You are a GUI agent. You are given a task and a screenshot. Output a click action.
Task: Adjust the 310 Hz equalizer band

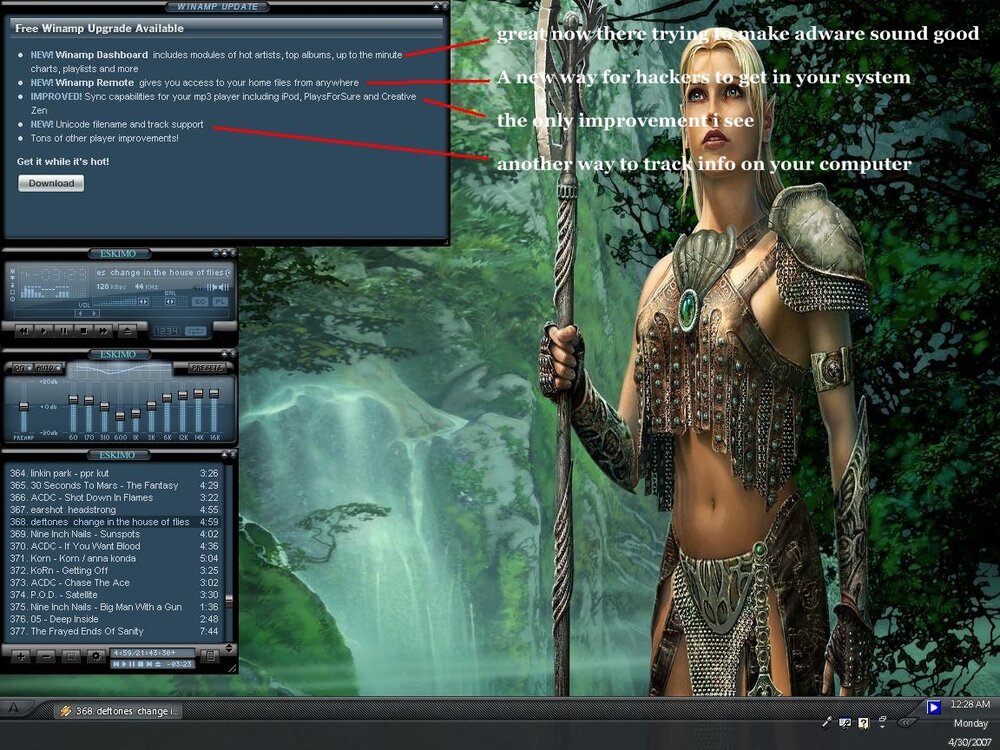pos(105,407)
